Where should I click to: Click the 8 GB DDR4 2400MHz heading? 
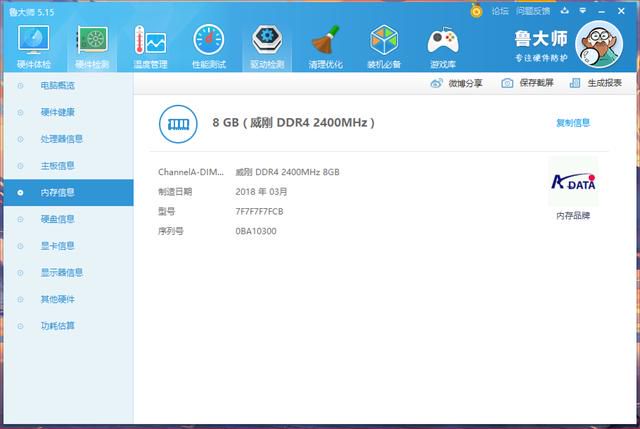pos(293,122)
